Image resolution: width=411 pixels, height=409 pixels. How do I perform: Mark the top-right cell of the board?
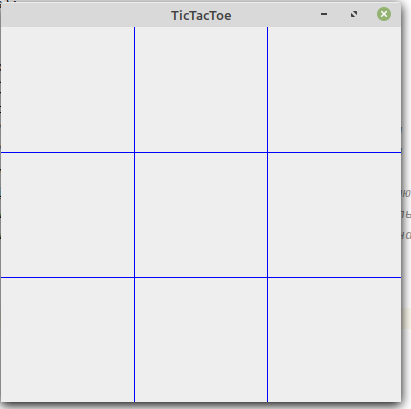coord(335,89)
